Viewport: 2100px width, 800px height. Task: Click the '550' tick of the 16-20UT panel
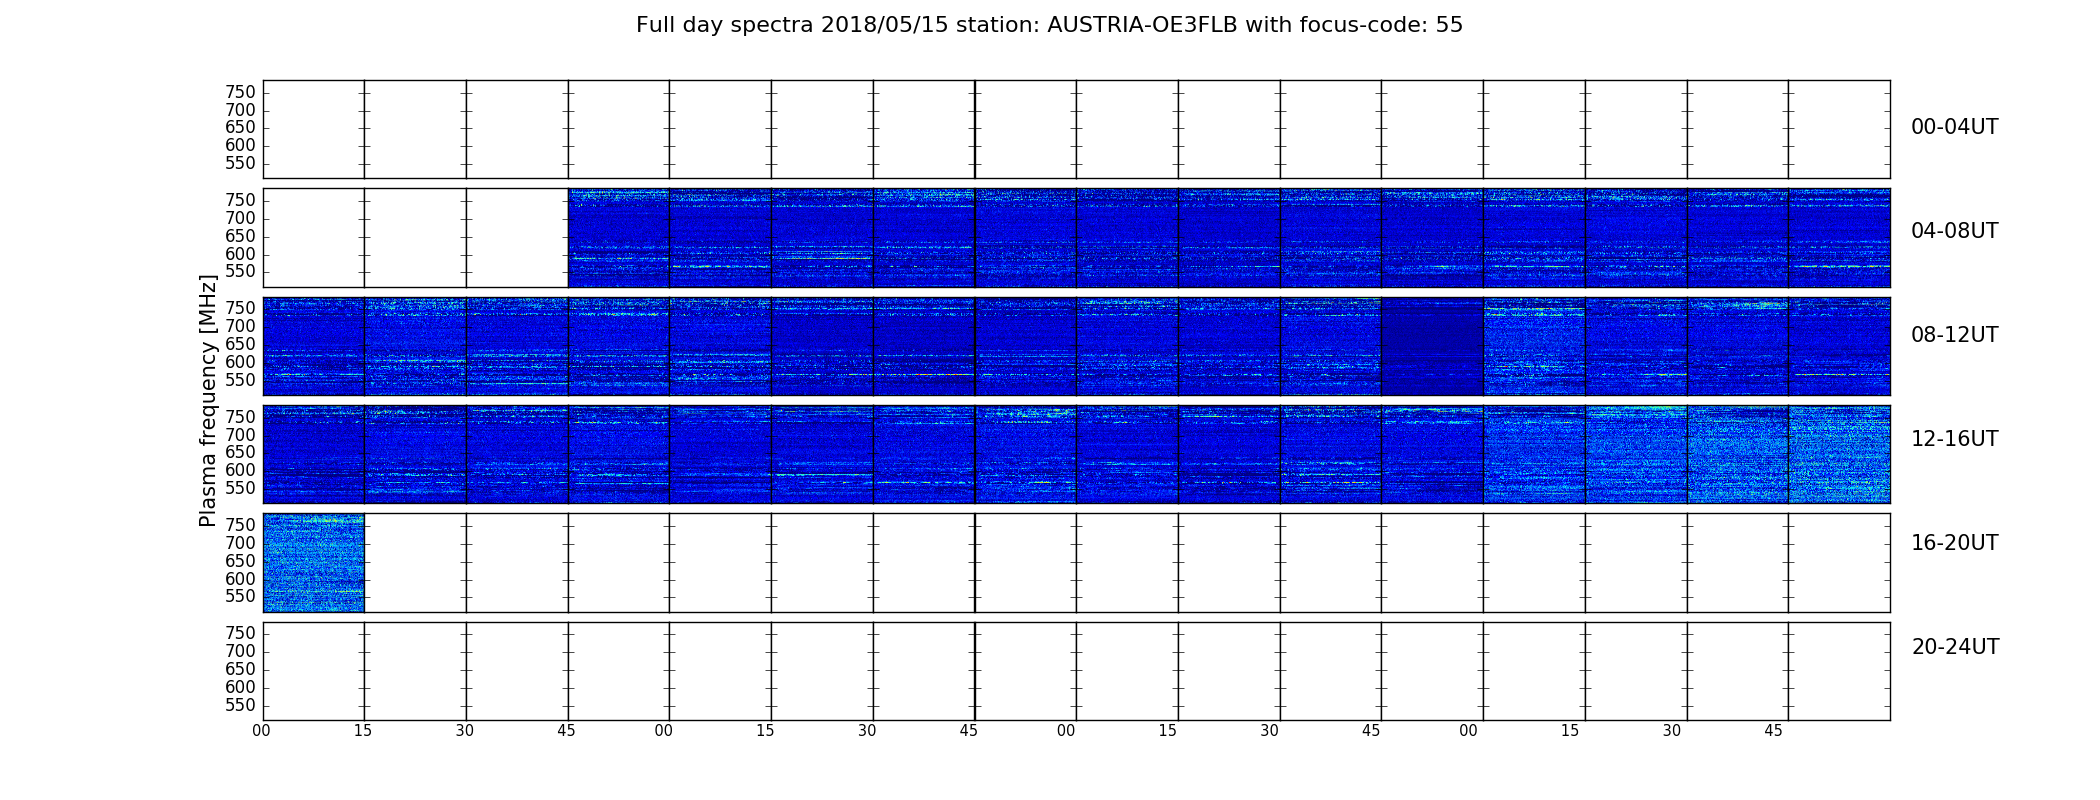[x=240, y=597]
